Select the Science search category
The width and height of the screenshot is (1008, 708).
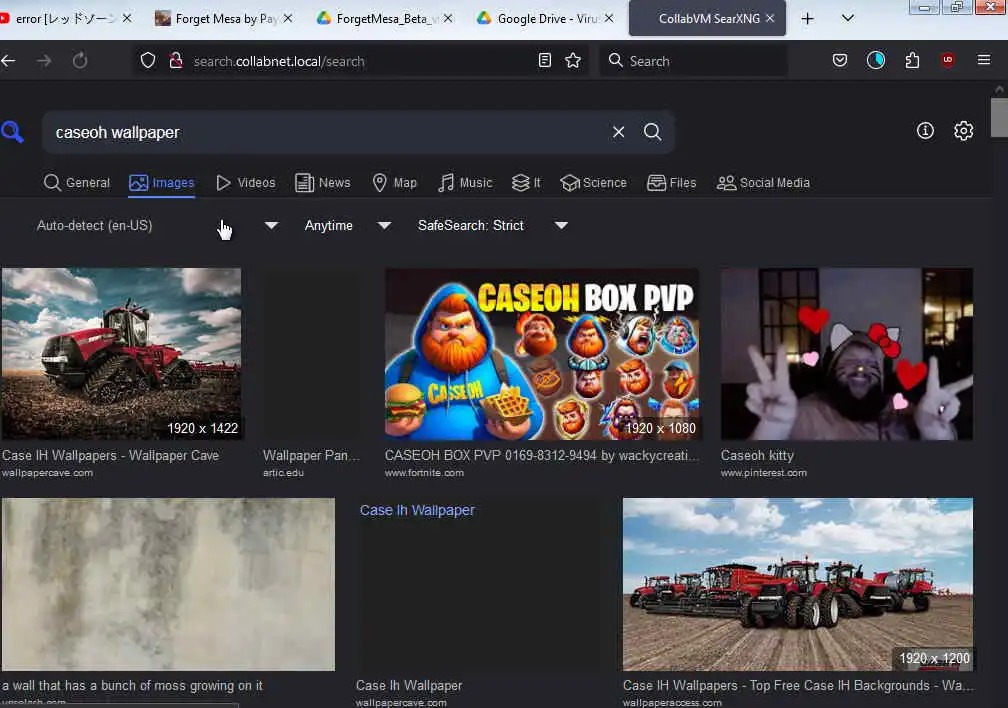tap(593, 183)
